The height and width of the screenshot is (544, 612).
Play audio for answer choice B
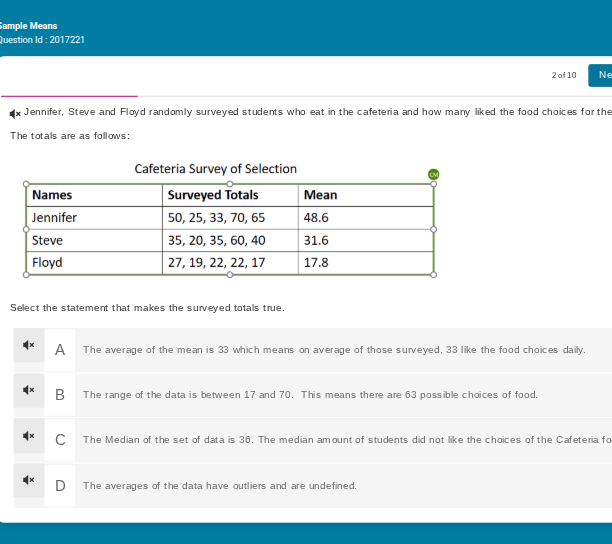click(x=29, y=390)
